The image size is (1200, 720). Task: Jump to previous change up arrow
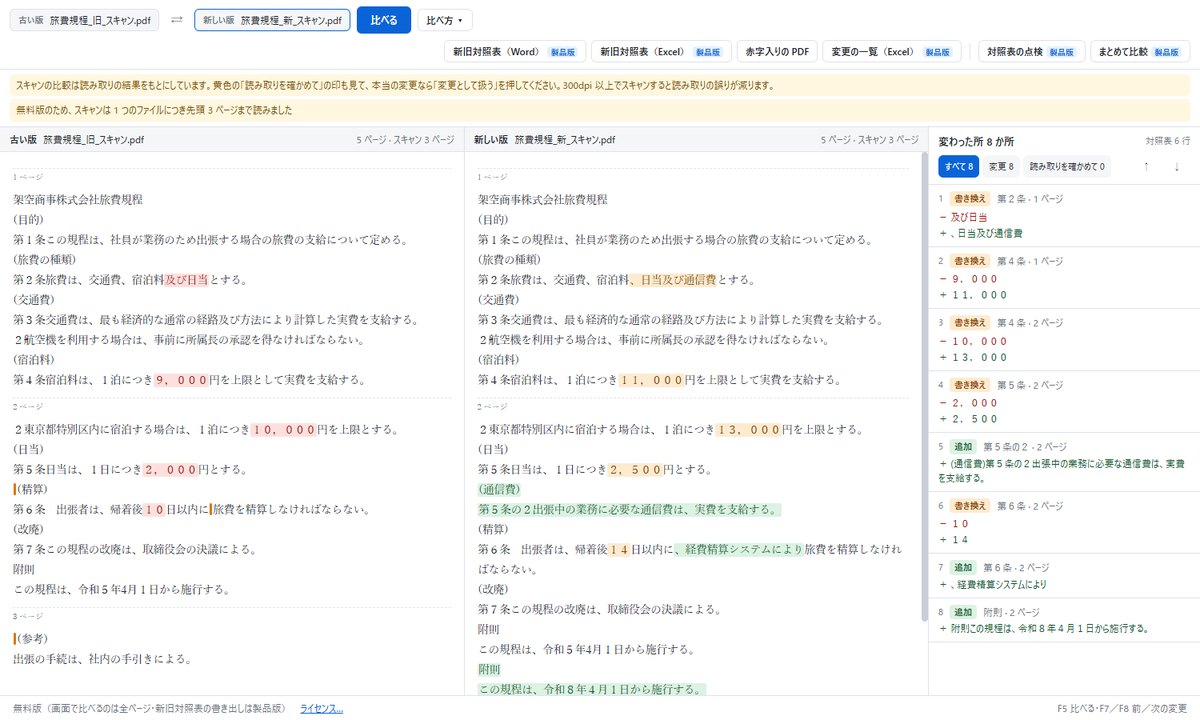click(x=1146, y=166)
